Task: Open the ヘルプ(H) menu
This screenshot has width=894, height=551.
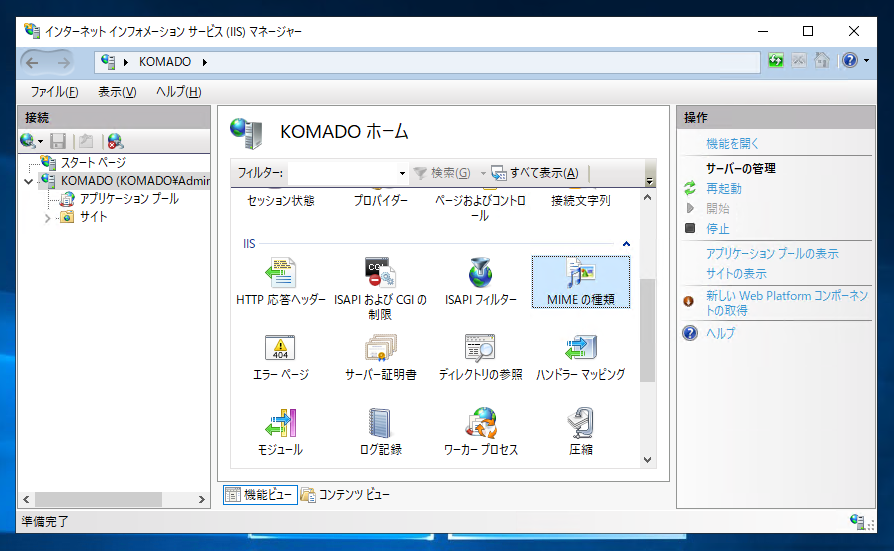Action: (x=178, y=92)
